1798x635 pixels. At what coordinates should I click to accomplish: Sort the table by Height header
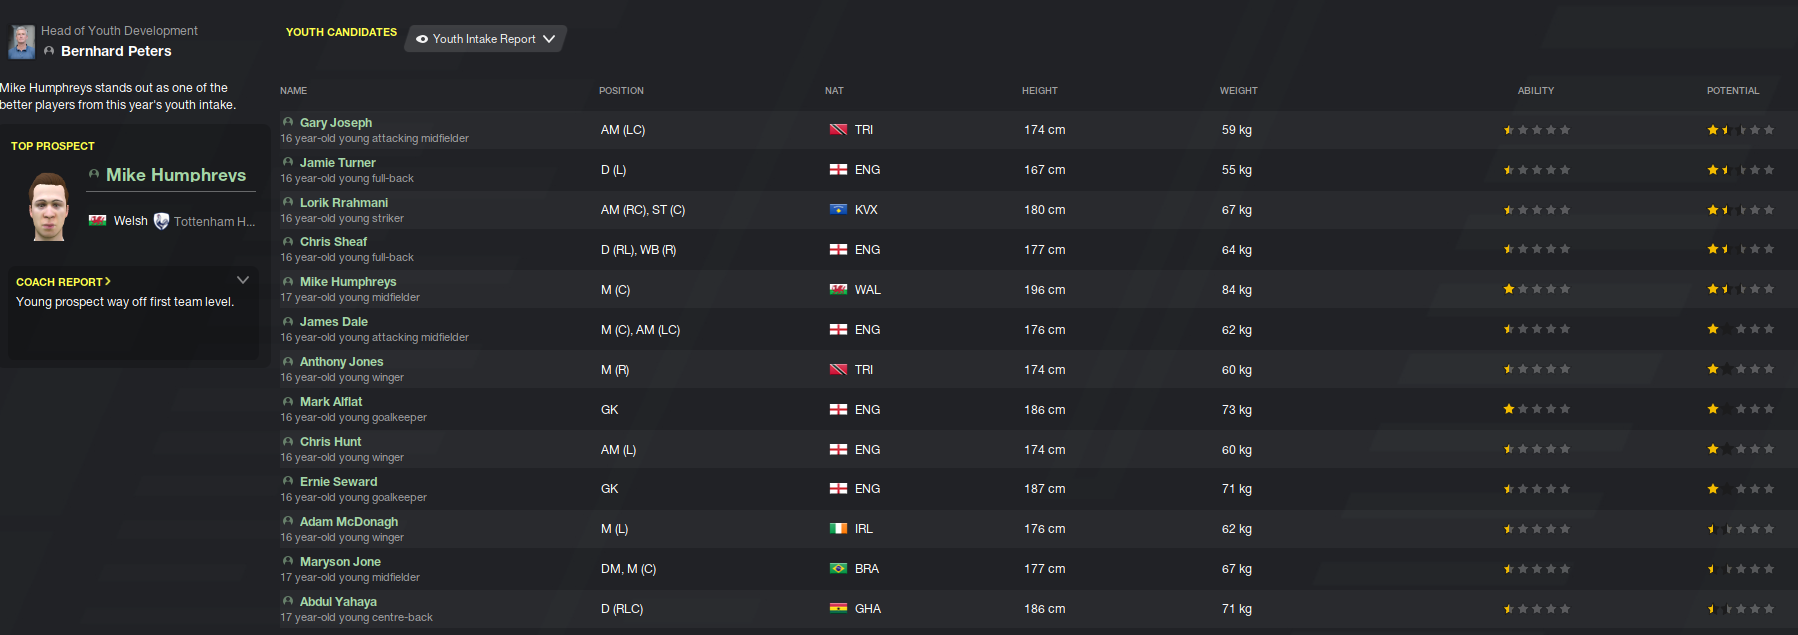click(1039, 91)
